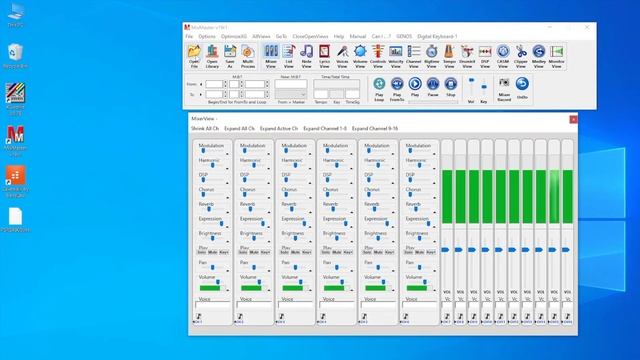Click Expand All Ch in MixerView
The height and width of the screenshot is (360, 640).
point(239,128)
